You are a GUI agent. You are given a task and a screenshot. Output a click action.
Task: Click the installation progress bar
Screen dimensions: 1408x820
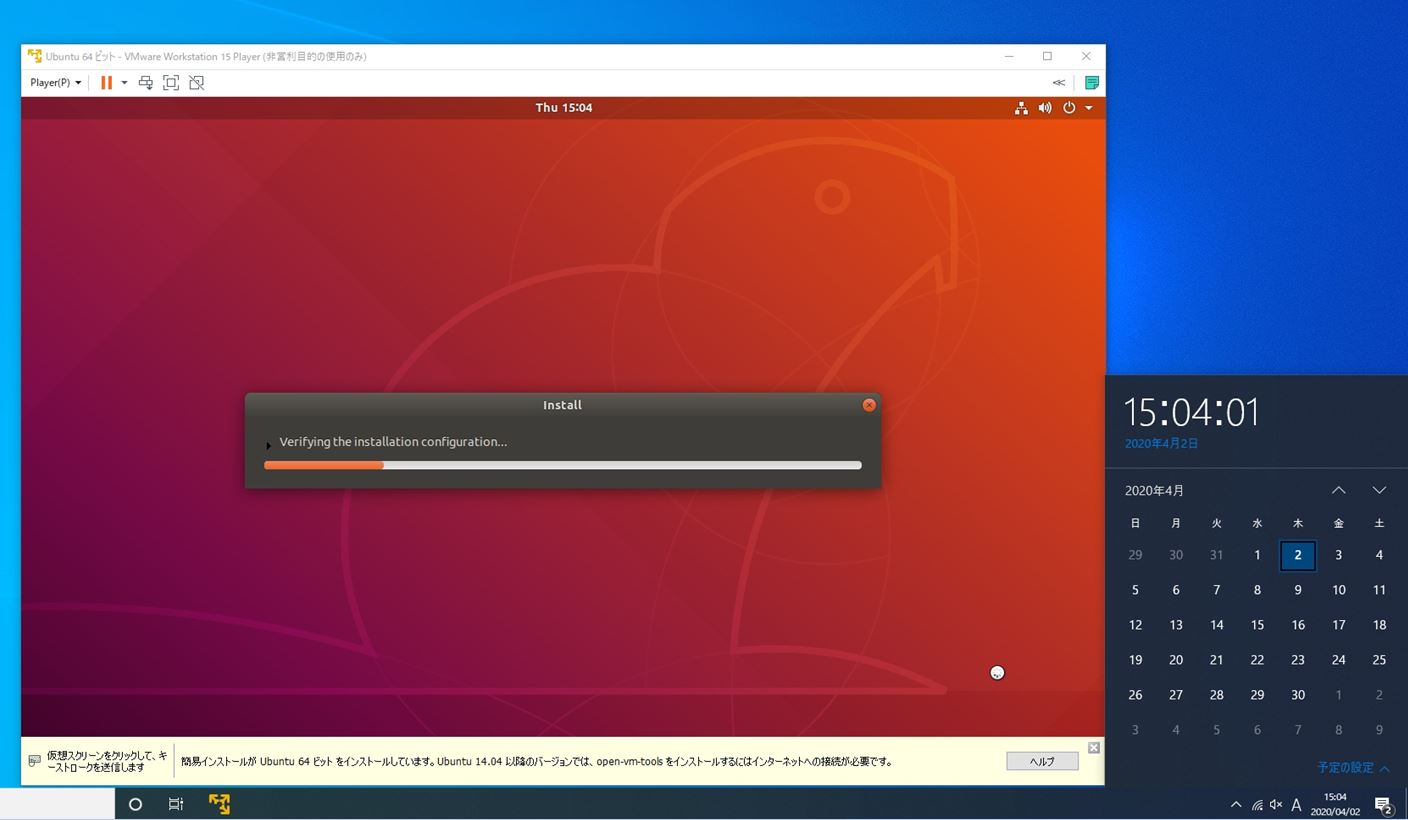(x=562, y=465)
